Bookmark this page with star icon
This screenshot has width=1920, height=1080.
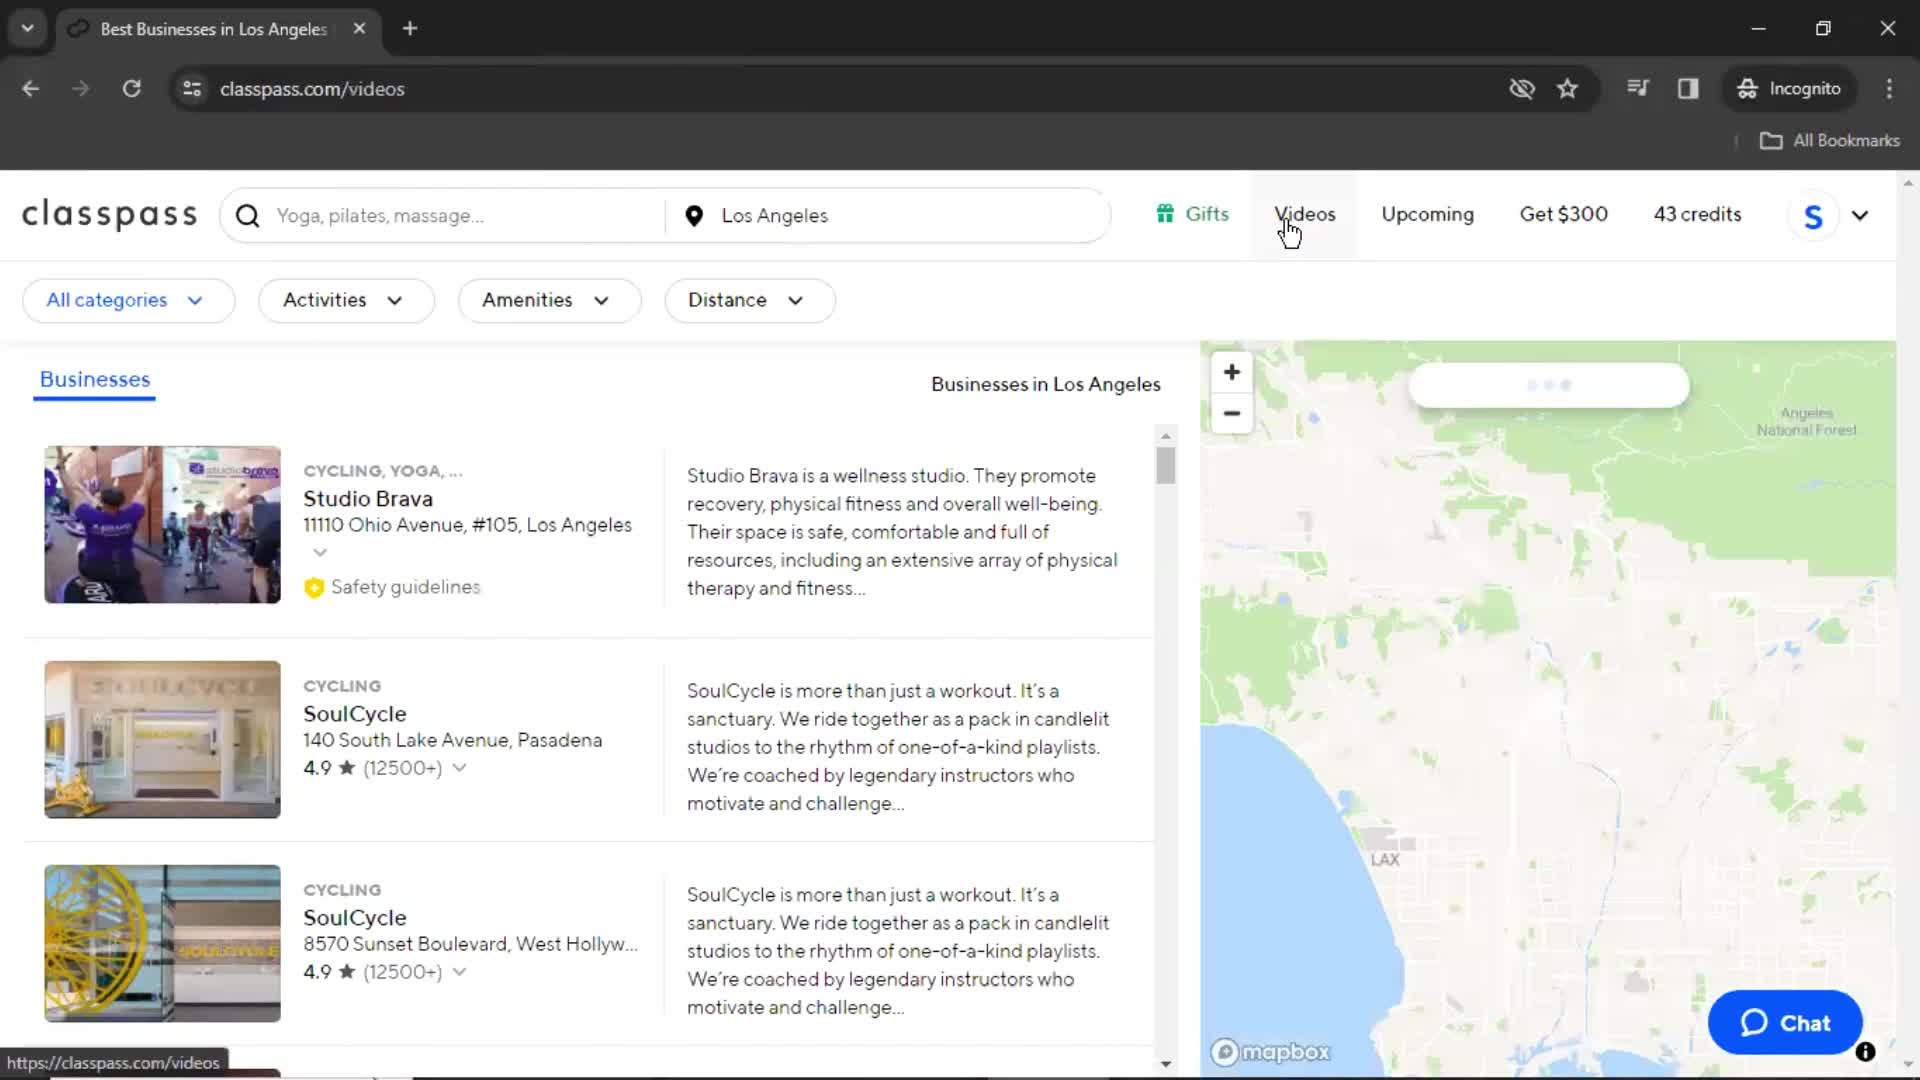click(1567, 89)
